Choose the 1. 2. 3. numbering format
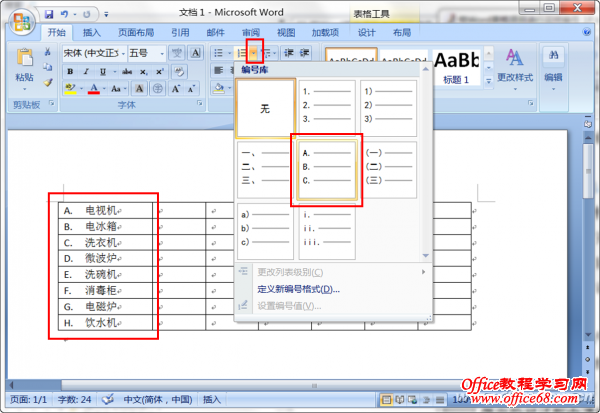The image size is (600, 413). pos(326,106)
